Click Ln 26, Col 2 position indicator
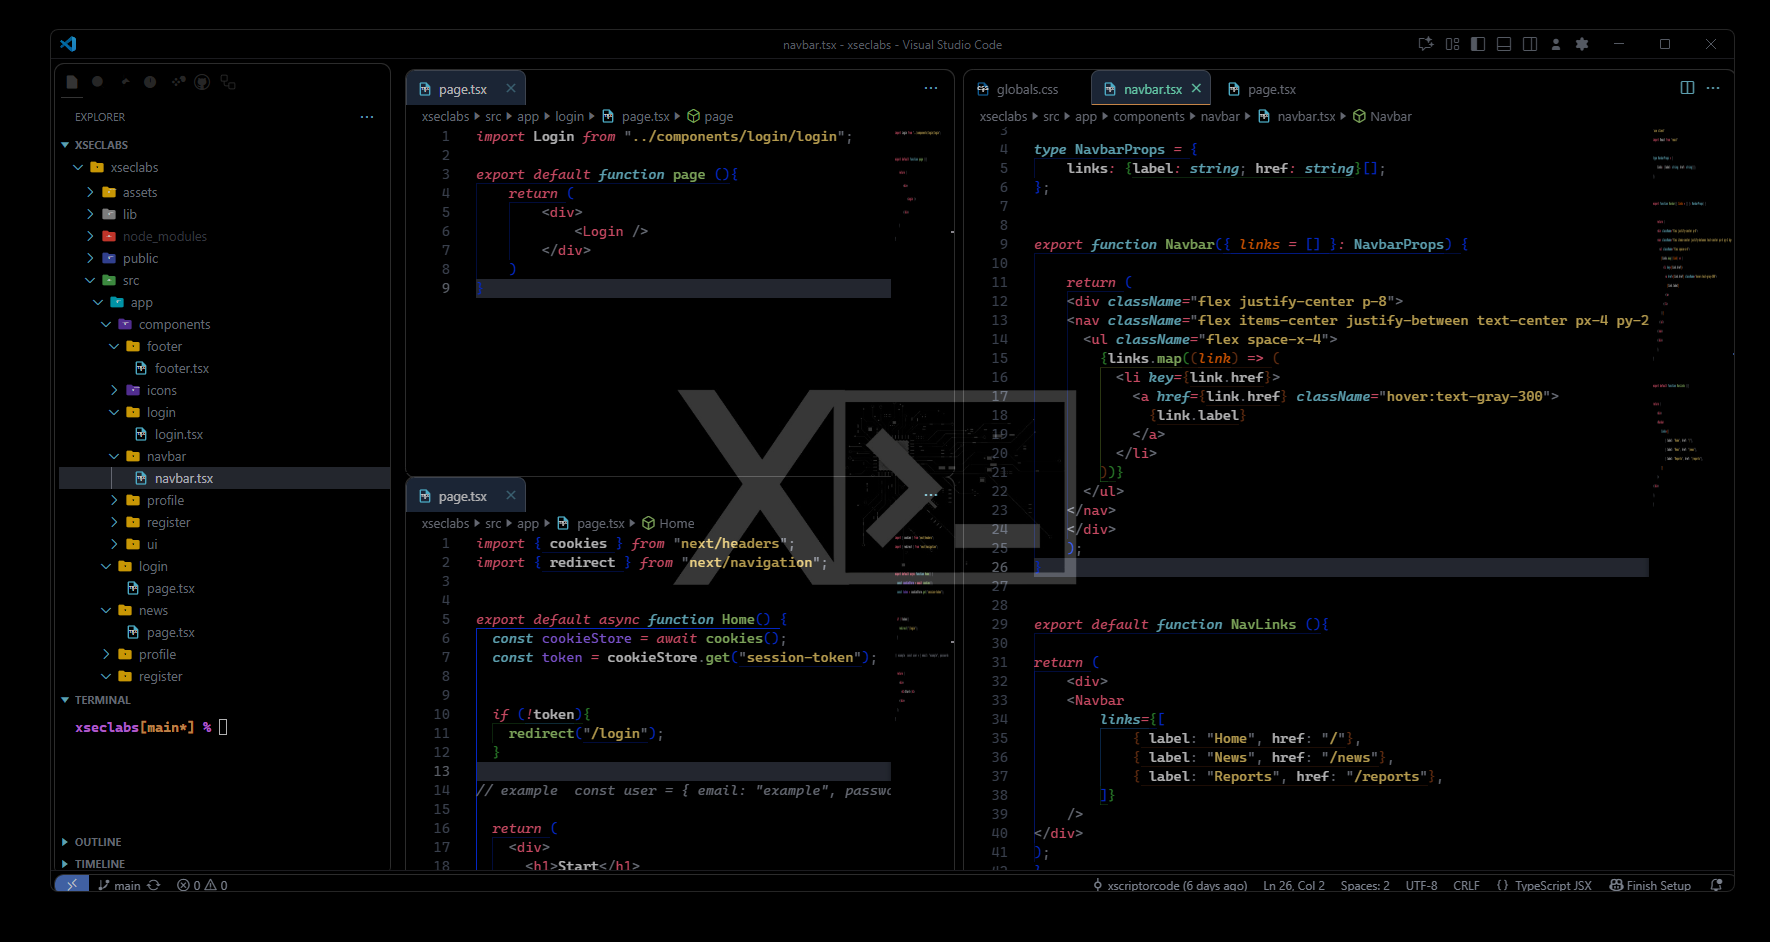Screen dimensions: 1770x942 (x=1293, y=885)
